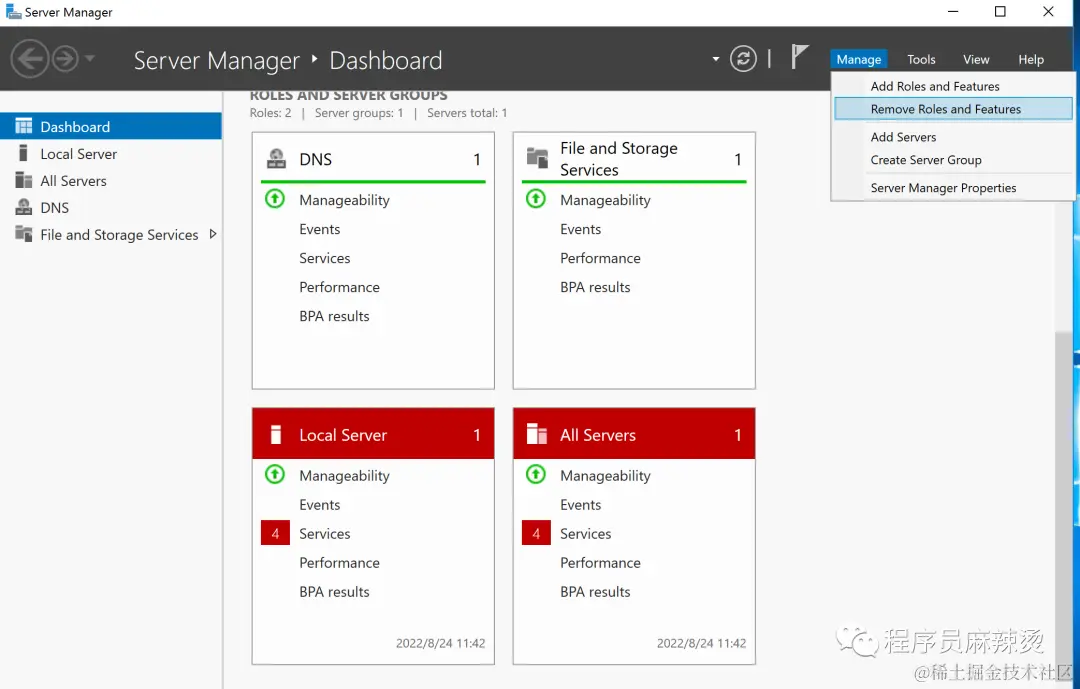
Task: Click red 4 alert badge in Local Server tile
Action: [x=275, y=533]
